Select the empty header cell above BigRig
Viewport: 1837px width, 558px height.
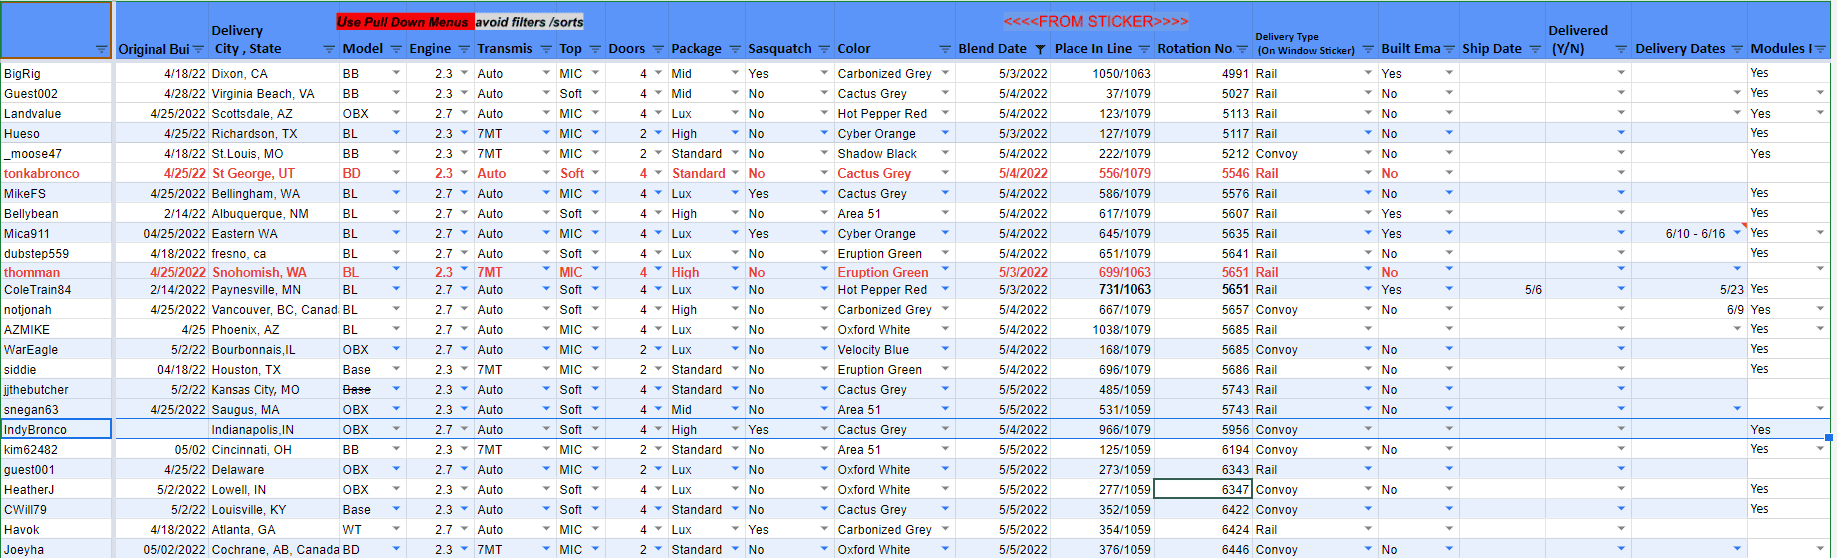coord(56,30)
